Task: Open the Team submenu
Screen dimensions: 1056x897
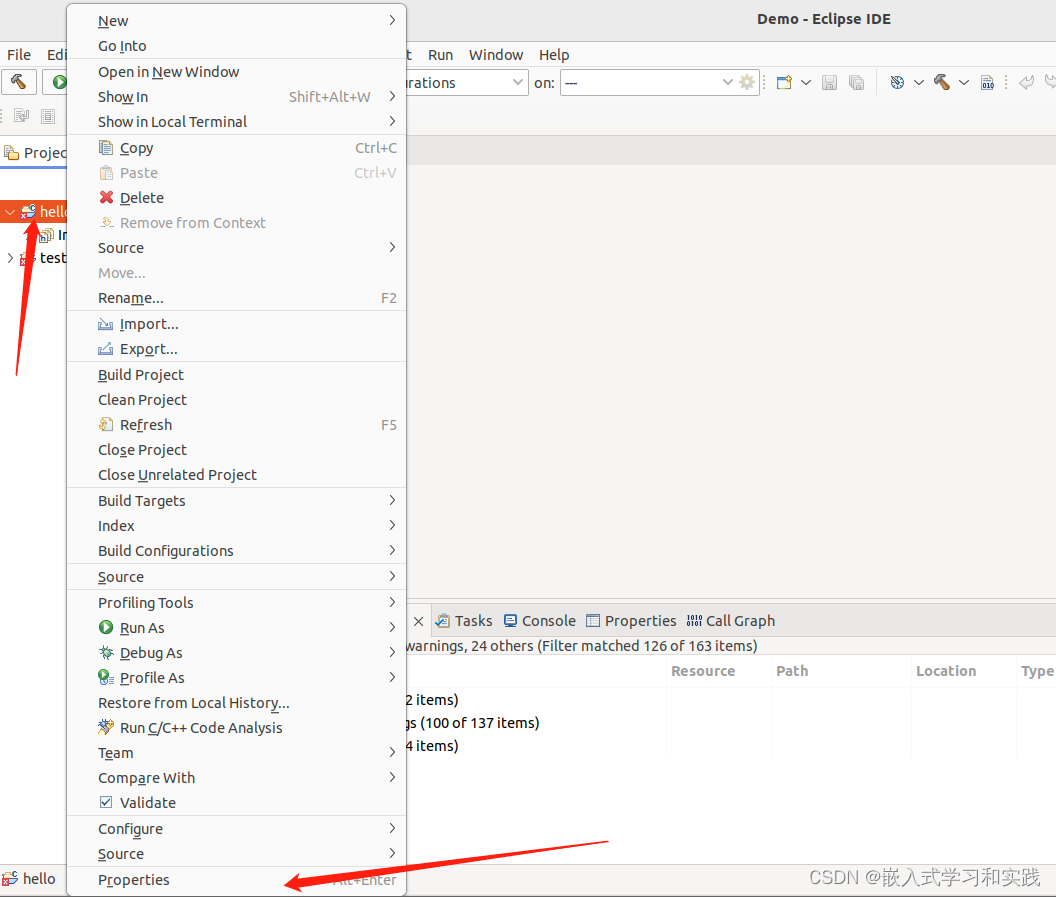Action: 236,752
